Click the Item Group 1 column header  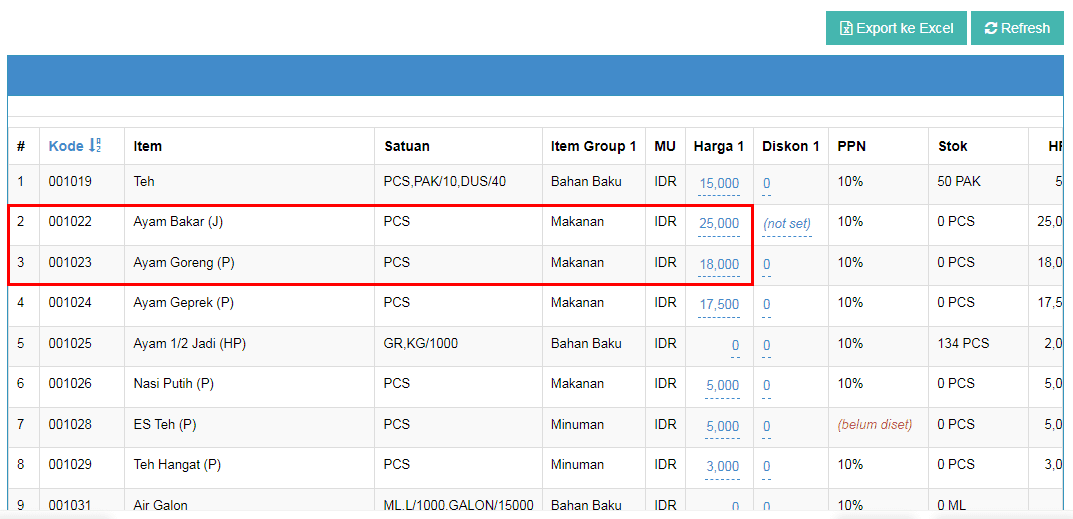(x=593, y=146)
